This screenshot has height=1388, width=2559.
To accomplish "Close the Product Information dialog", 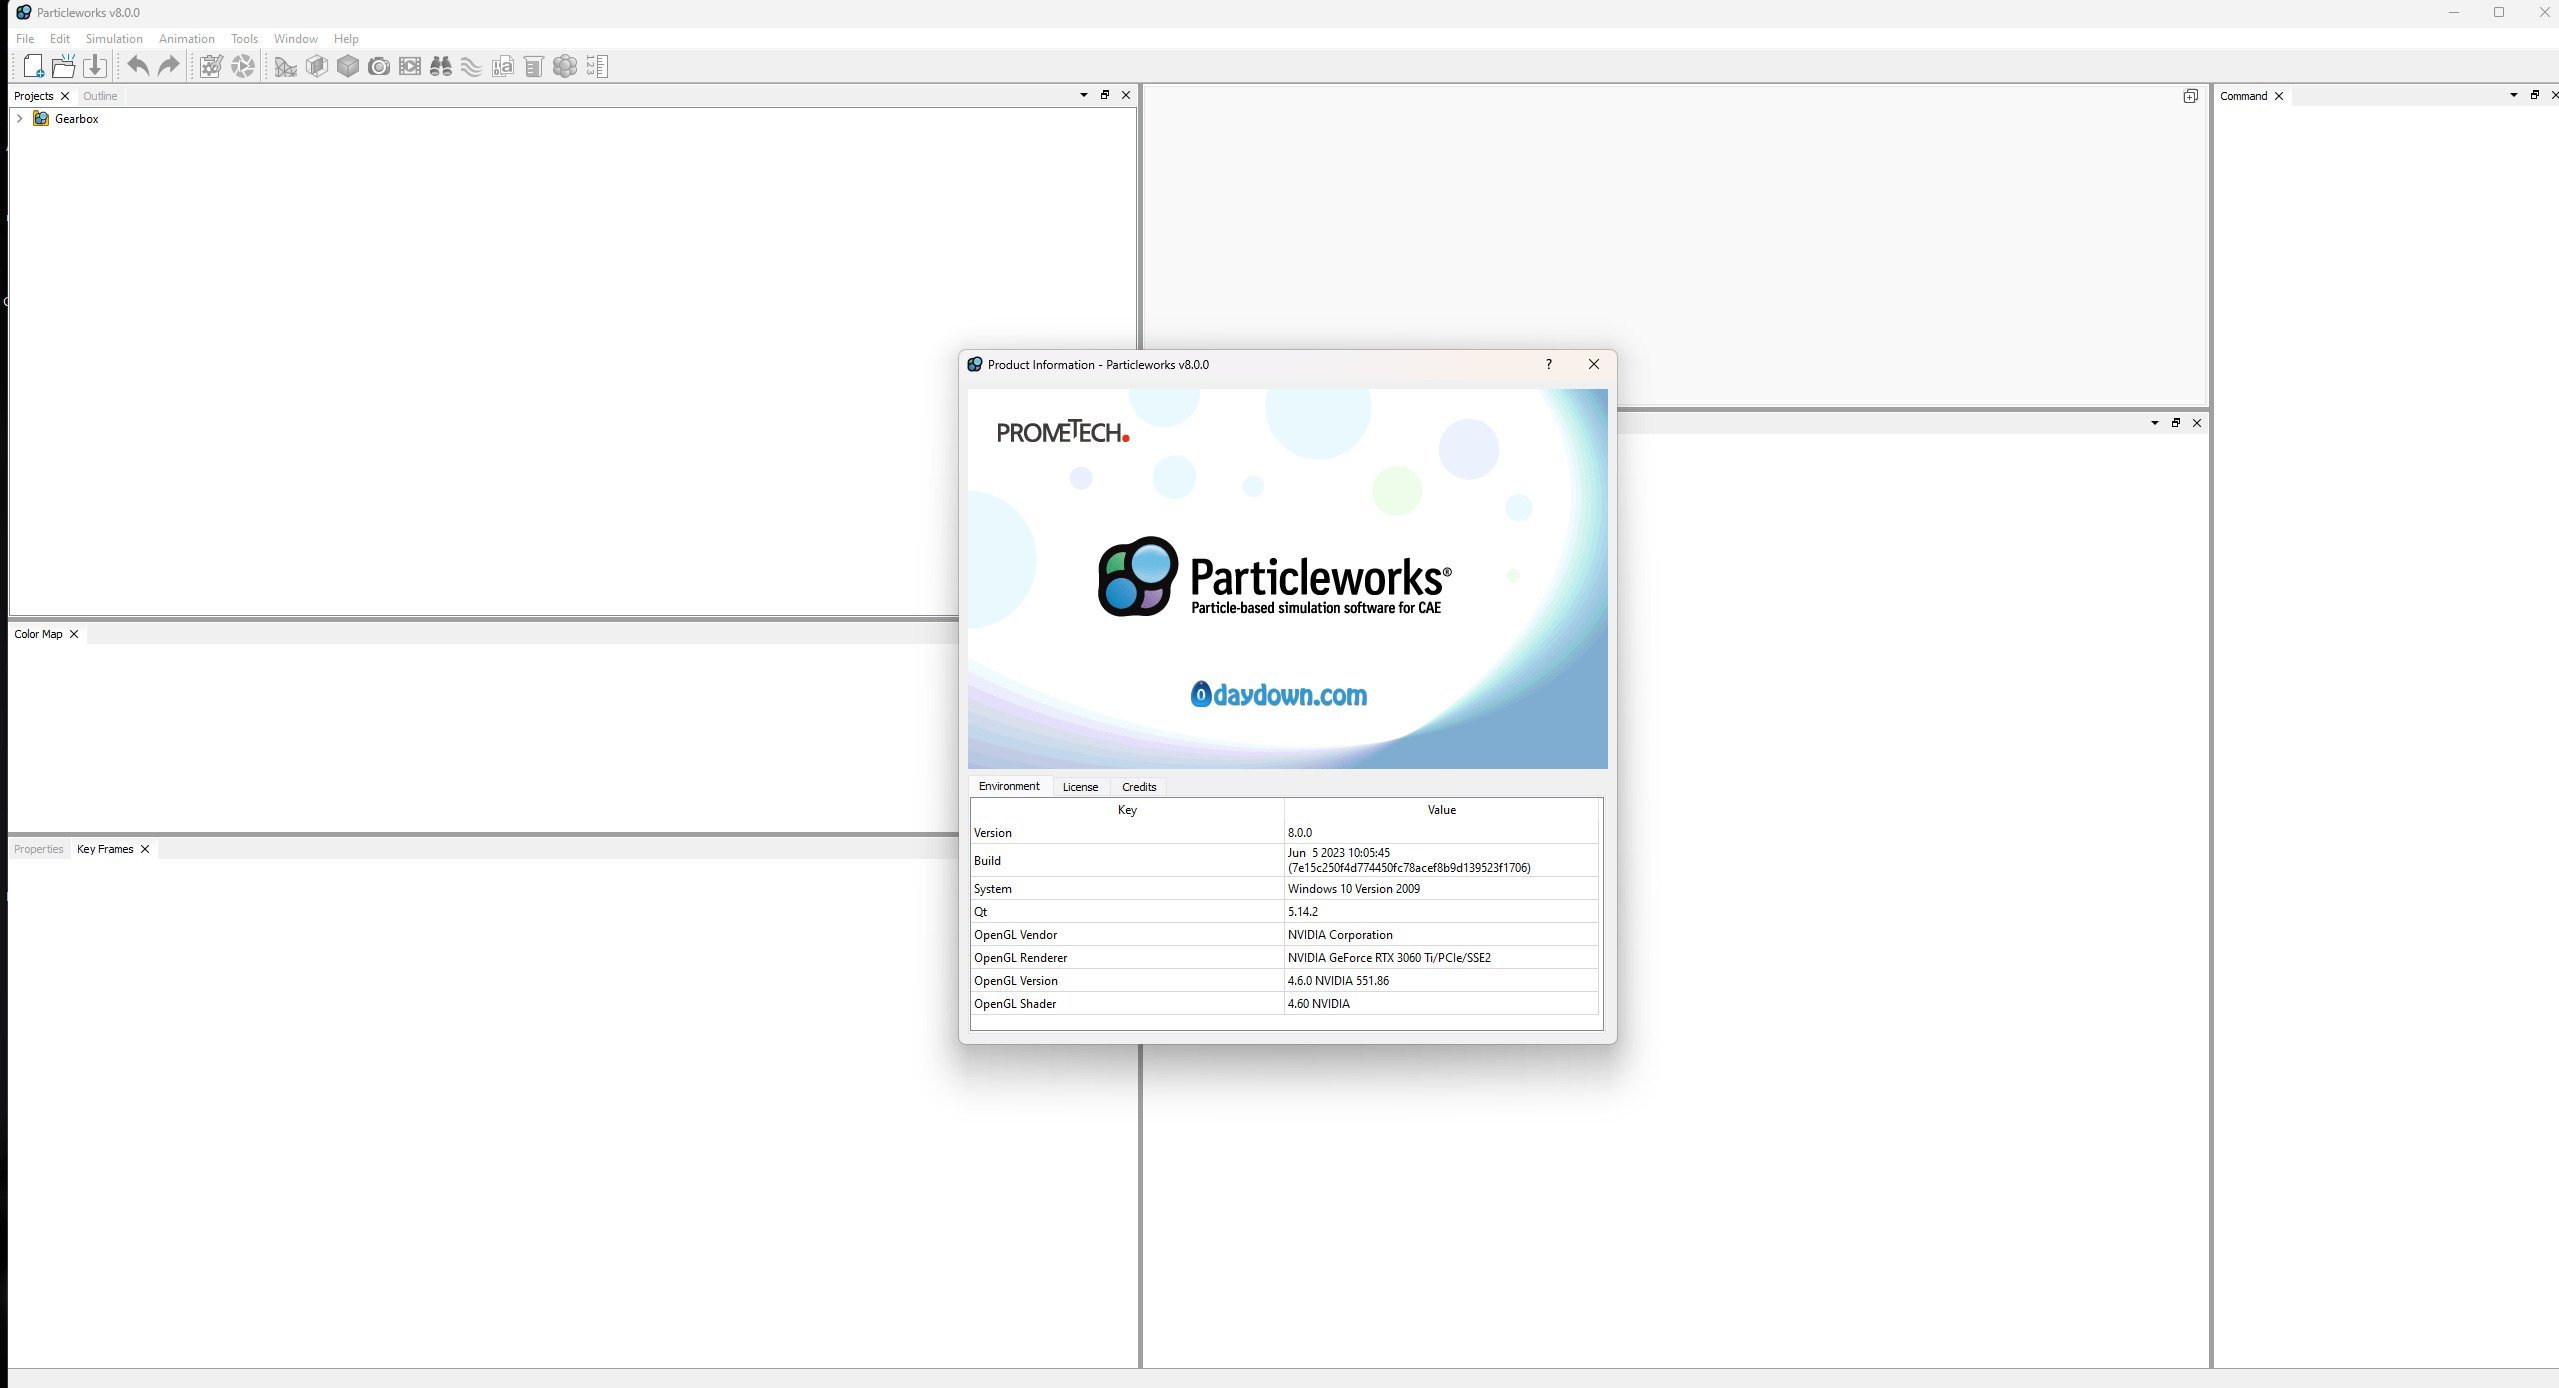I will tap(1594, 364).
